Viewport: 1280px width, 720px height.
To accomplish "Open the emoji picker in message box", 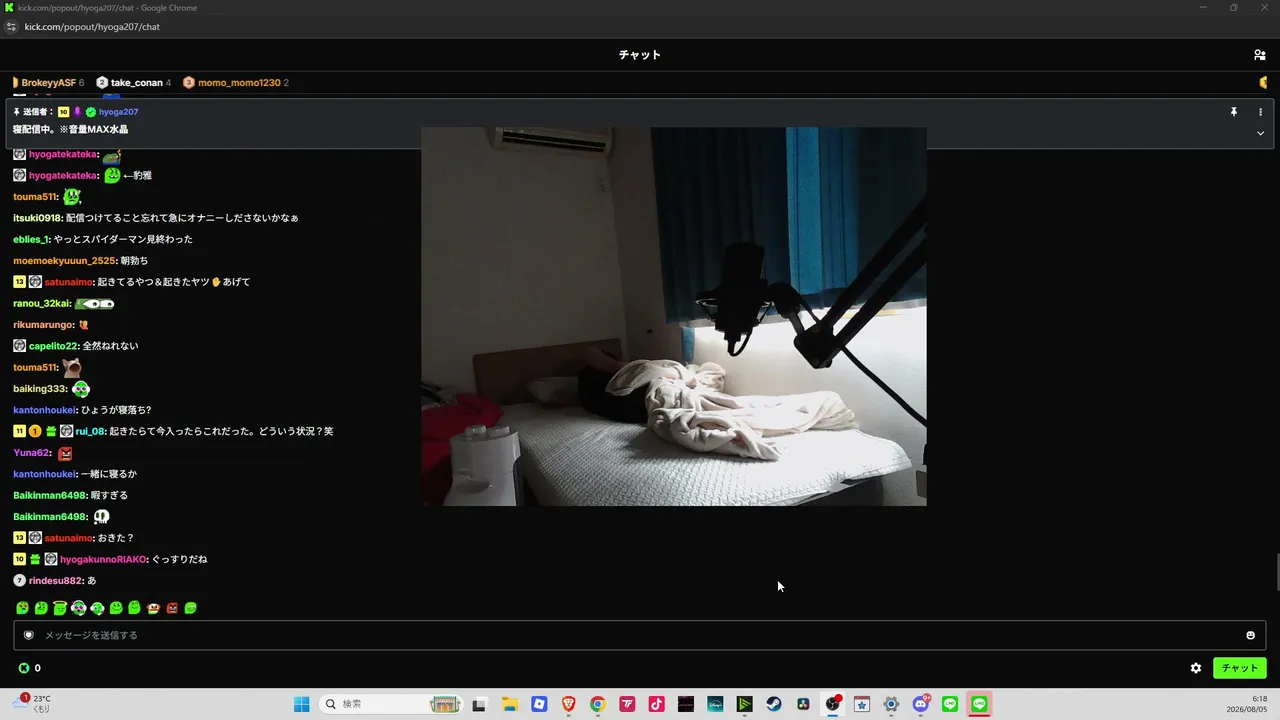I will pos(1250,635).
